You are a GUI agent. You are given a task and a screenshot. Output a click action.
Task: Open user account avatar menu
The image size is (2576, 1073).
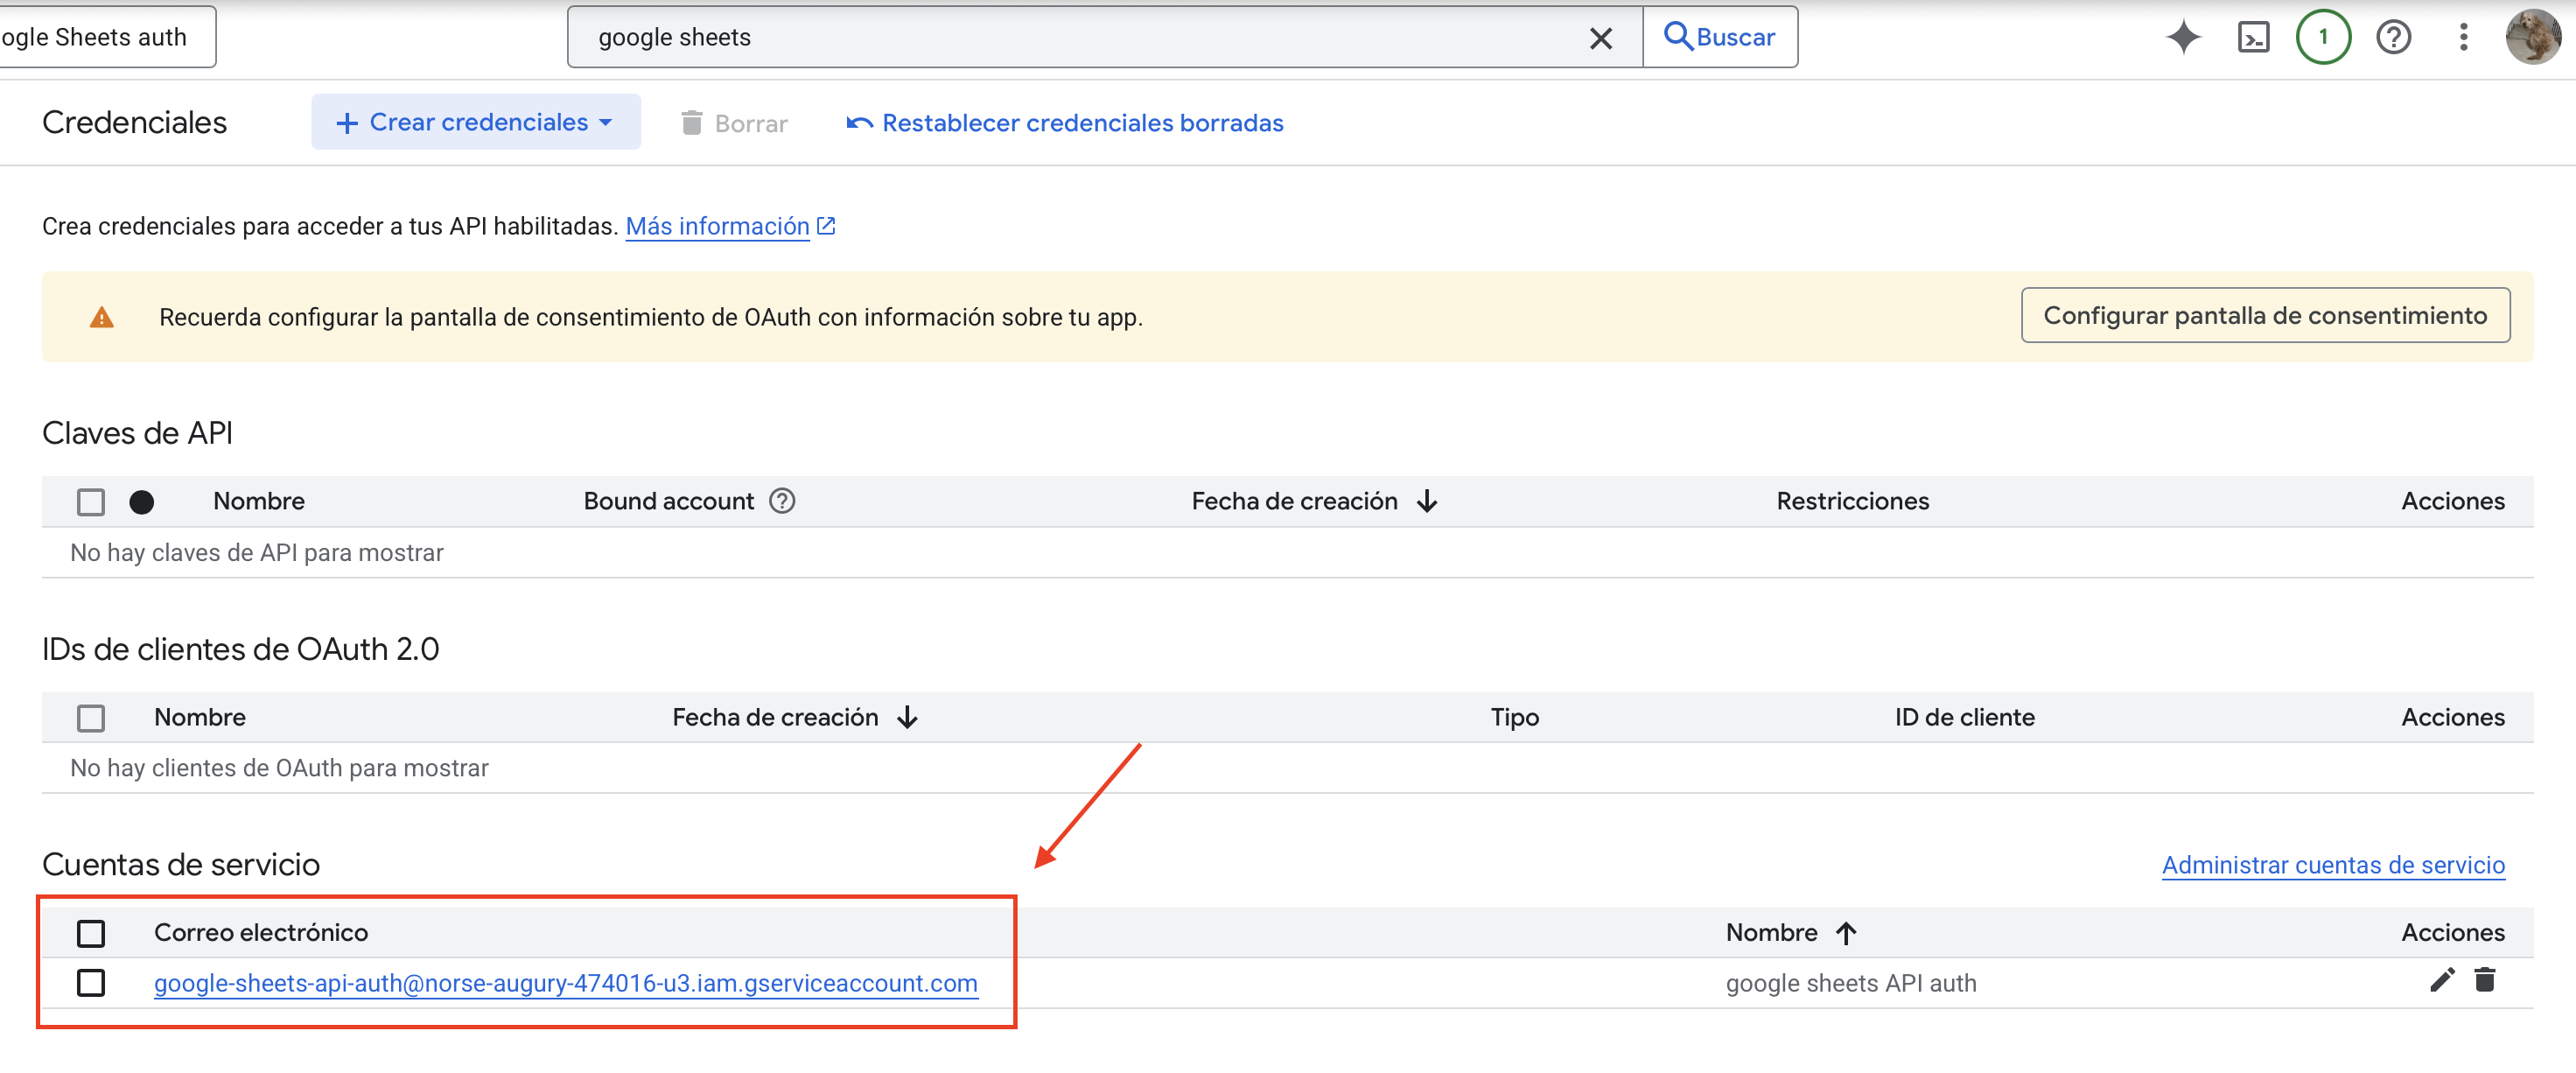pyautogui.click(x=2532, y=37)
